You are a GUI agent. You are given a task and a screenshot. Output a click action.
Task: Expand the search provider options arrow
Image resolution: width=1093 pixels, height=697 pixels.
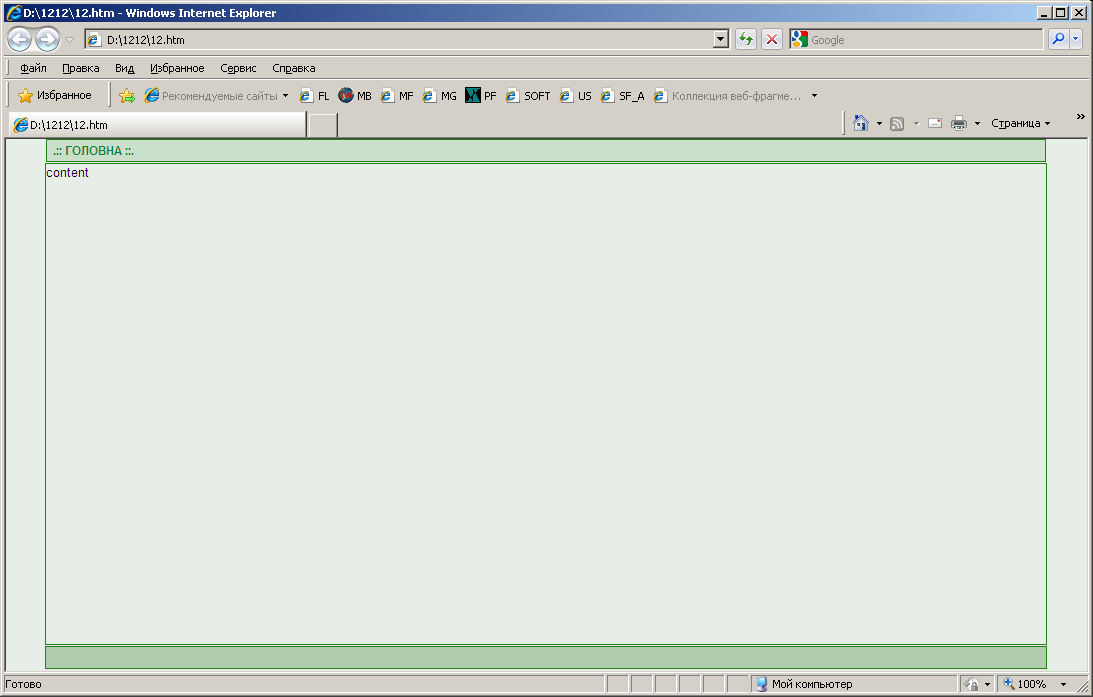[1076, 39]
